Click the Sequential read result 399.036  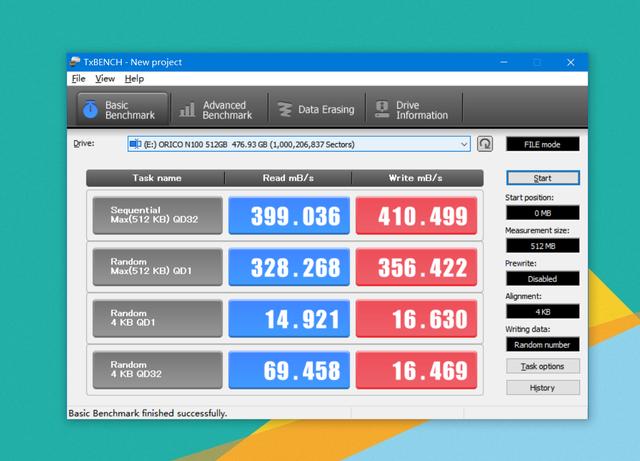tap(290, 214)
